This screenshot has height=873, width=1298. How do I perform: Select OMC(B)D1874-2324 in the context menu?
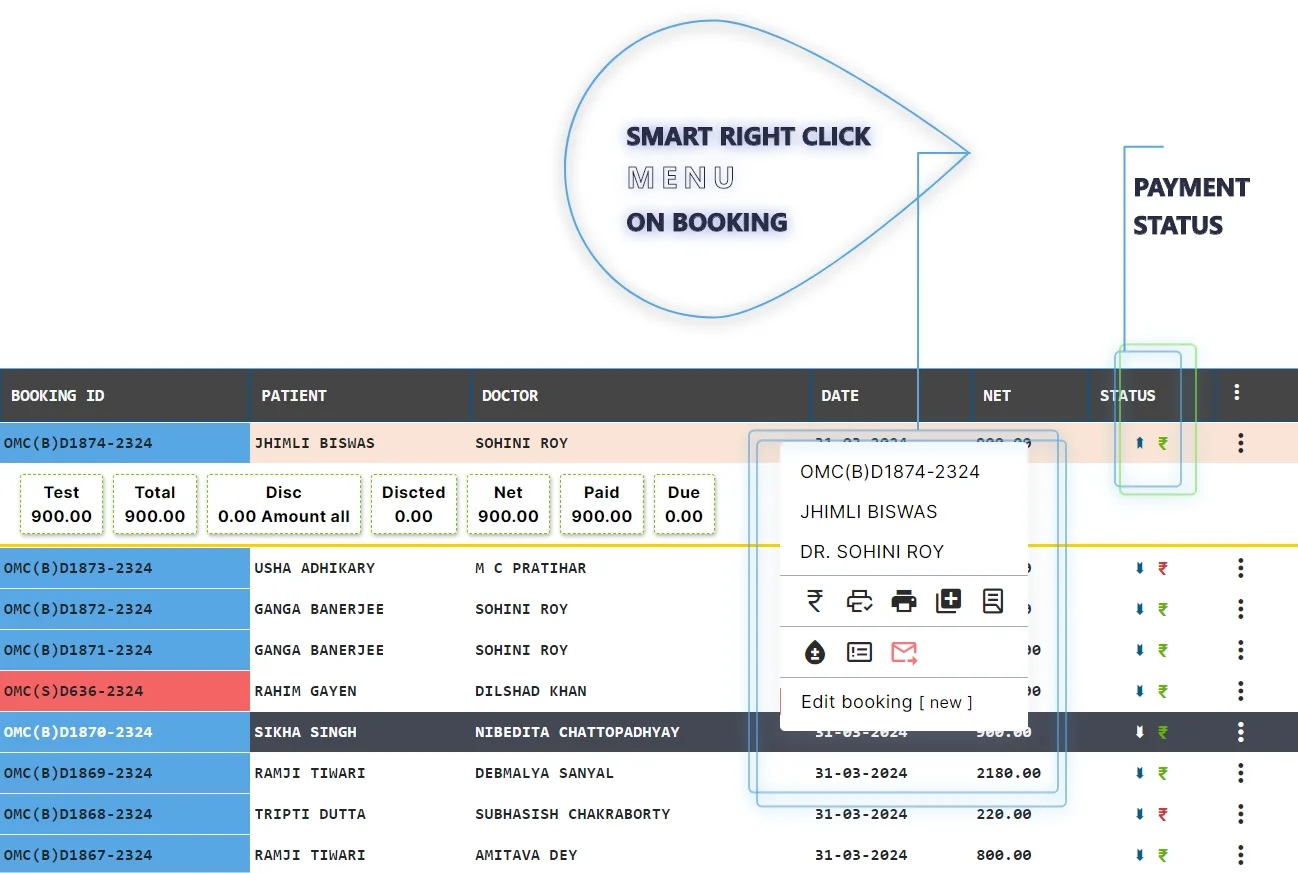pos(890,471)
